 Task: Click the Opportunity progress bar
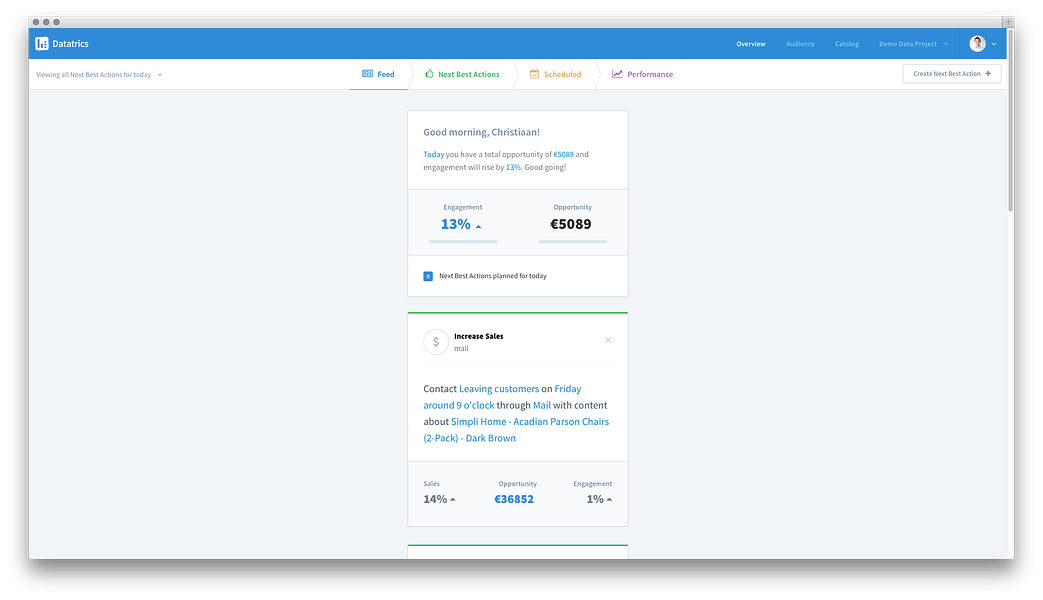(x=573, y=241)
